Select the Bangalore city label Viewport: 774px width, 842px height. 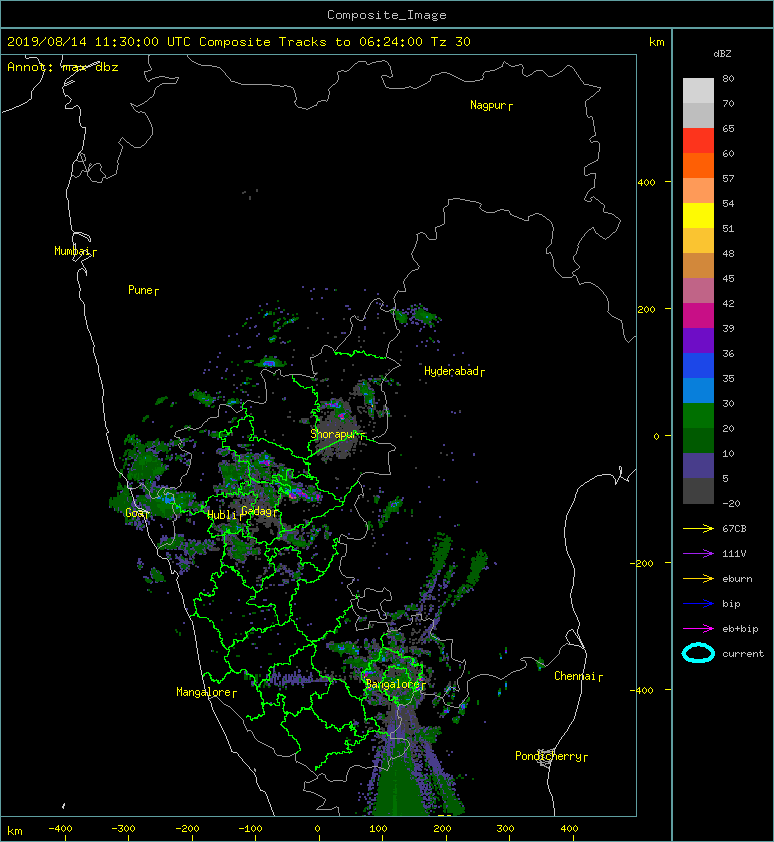click(x=392, y=684)
